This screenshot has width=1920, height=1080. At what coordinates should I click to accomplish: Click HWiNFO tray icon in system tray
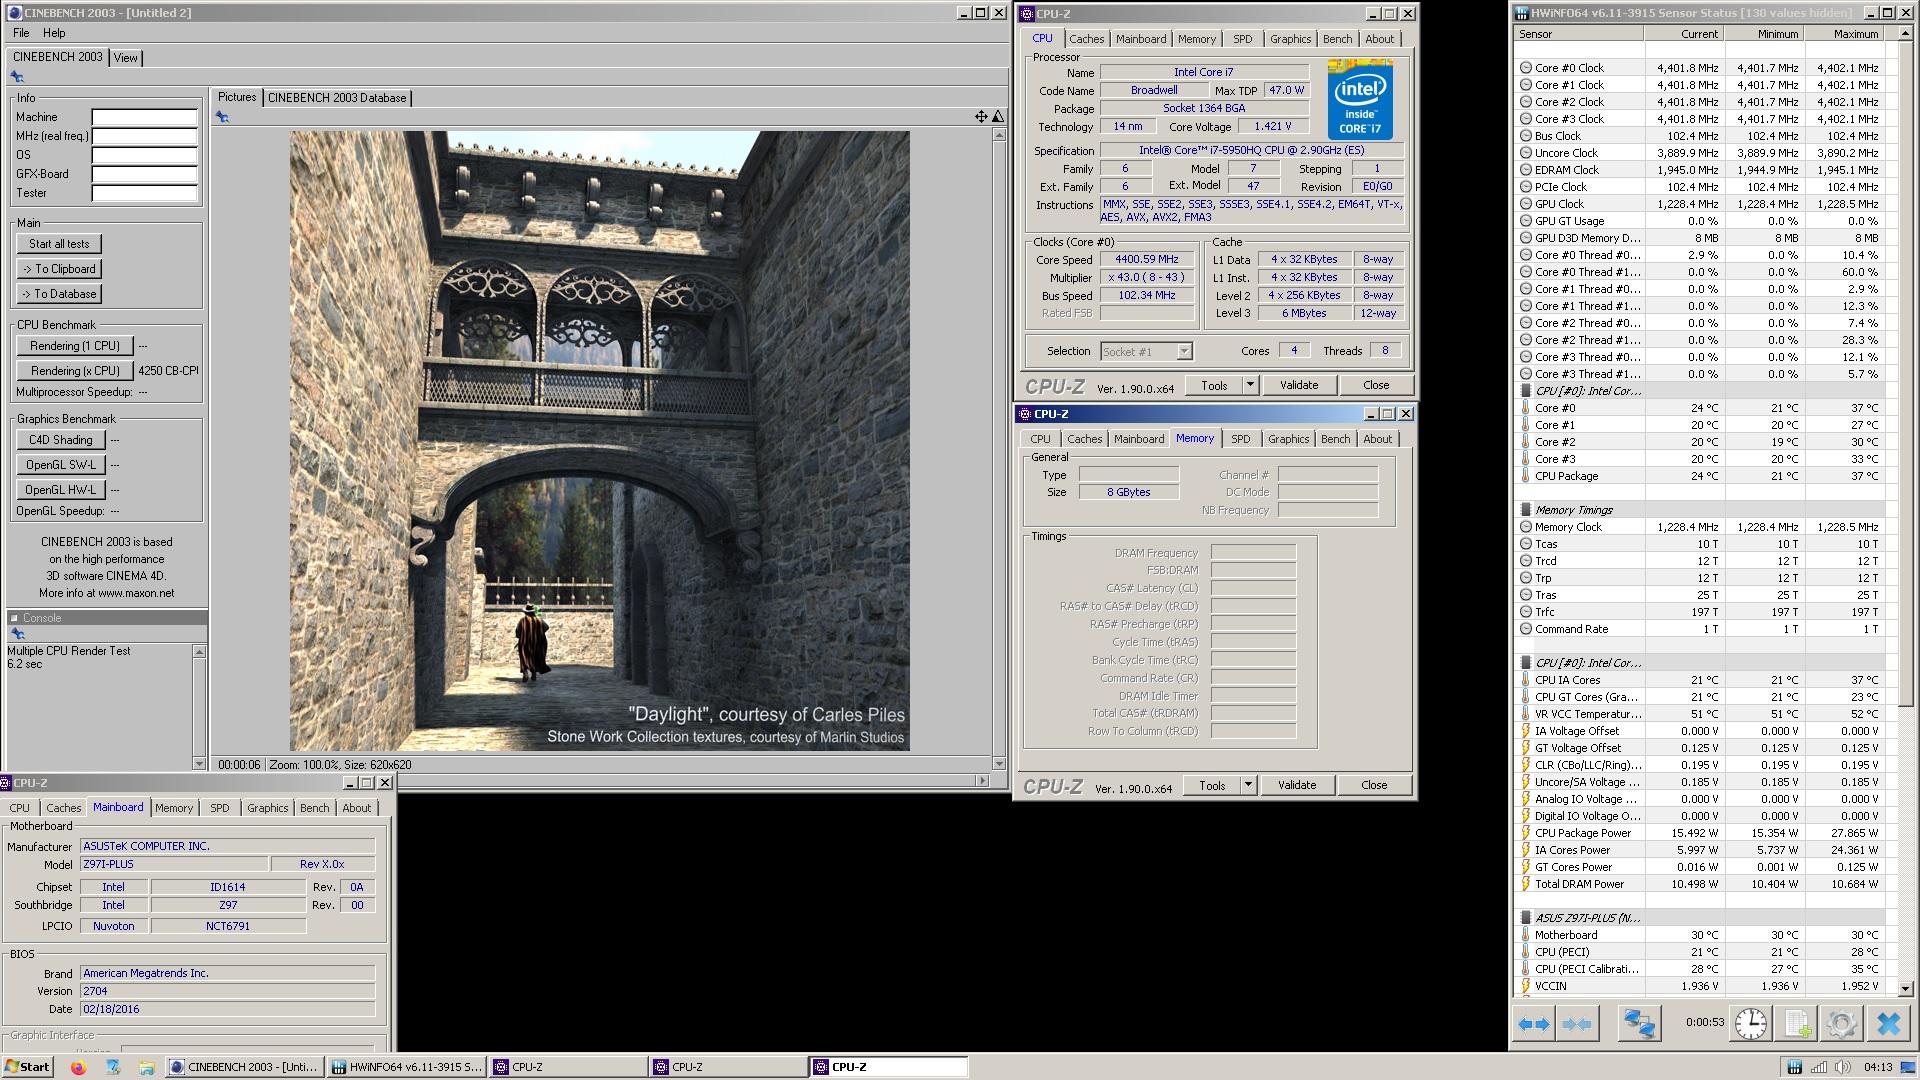click(1794, 1067)
